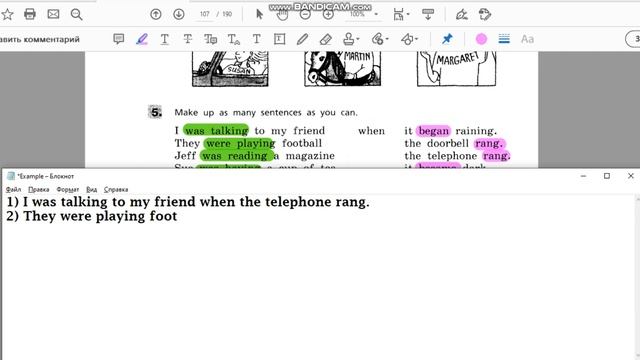Click the highlighted 'was reading' text
The height and width of the screenshot is (360, 640).
pyautogui.click(x=237, y=156)
